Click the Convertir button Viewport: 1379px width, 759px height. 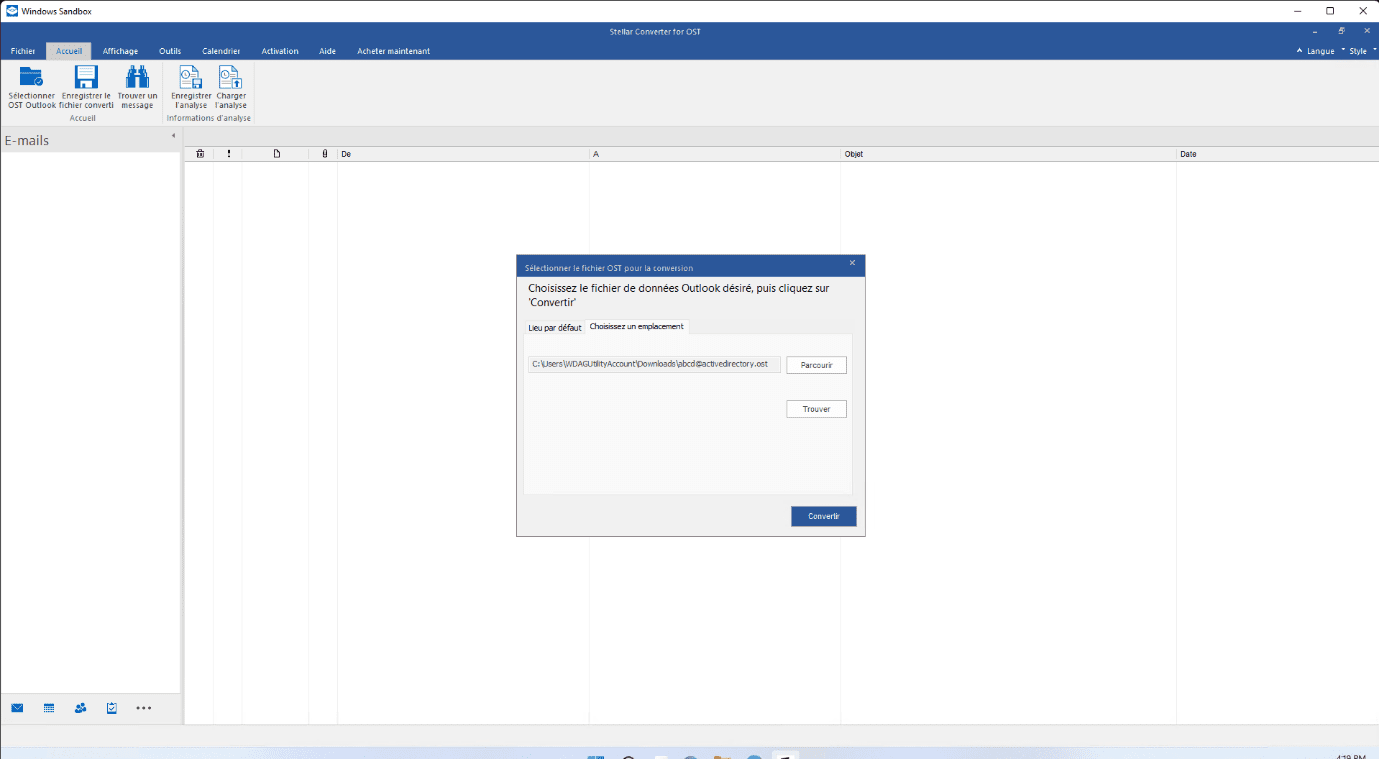823,516
